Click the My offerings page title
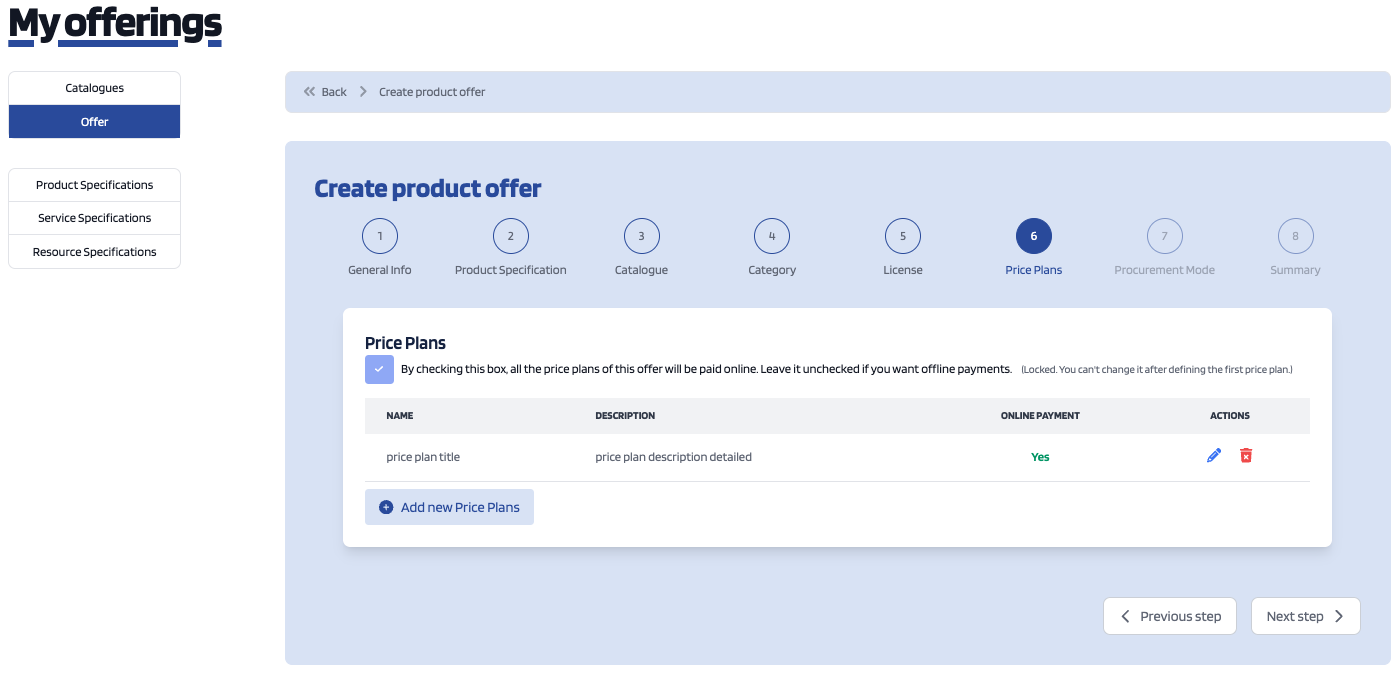Image resolution: width=1400 pixels, height=673 pixels. click(115, 25)
